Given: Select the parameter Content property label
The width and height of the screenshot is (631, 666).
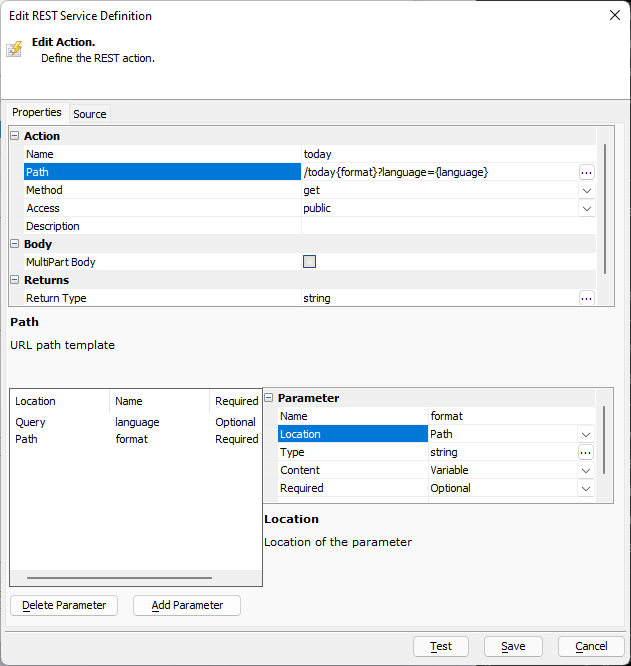Looking at the screenshot, I should (352, 470).
